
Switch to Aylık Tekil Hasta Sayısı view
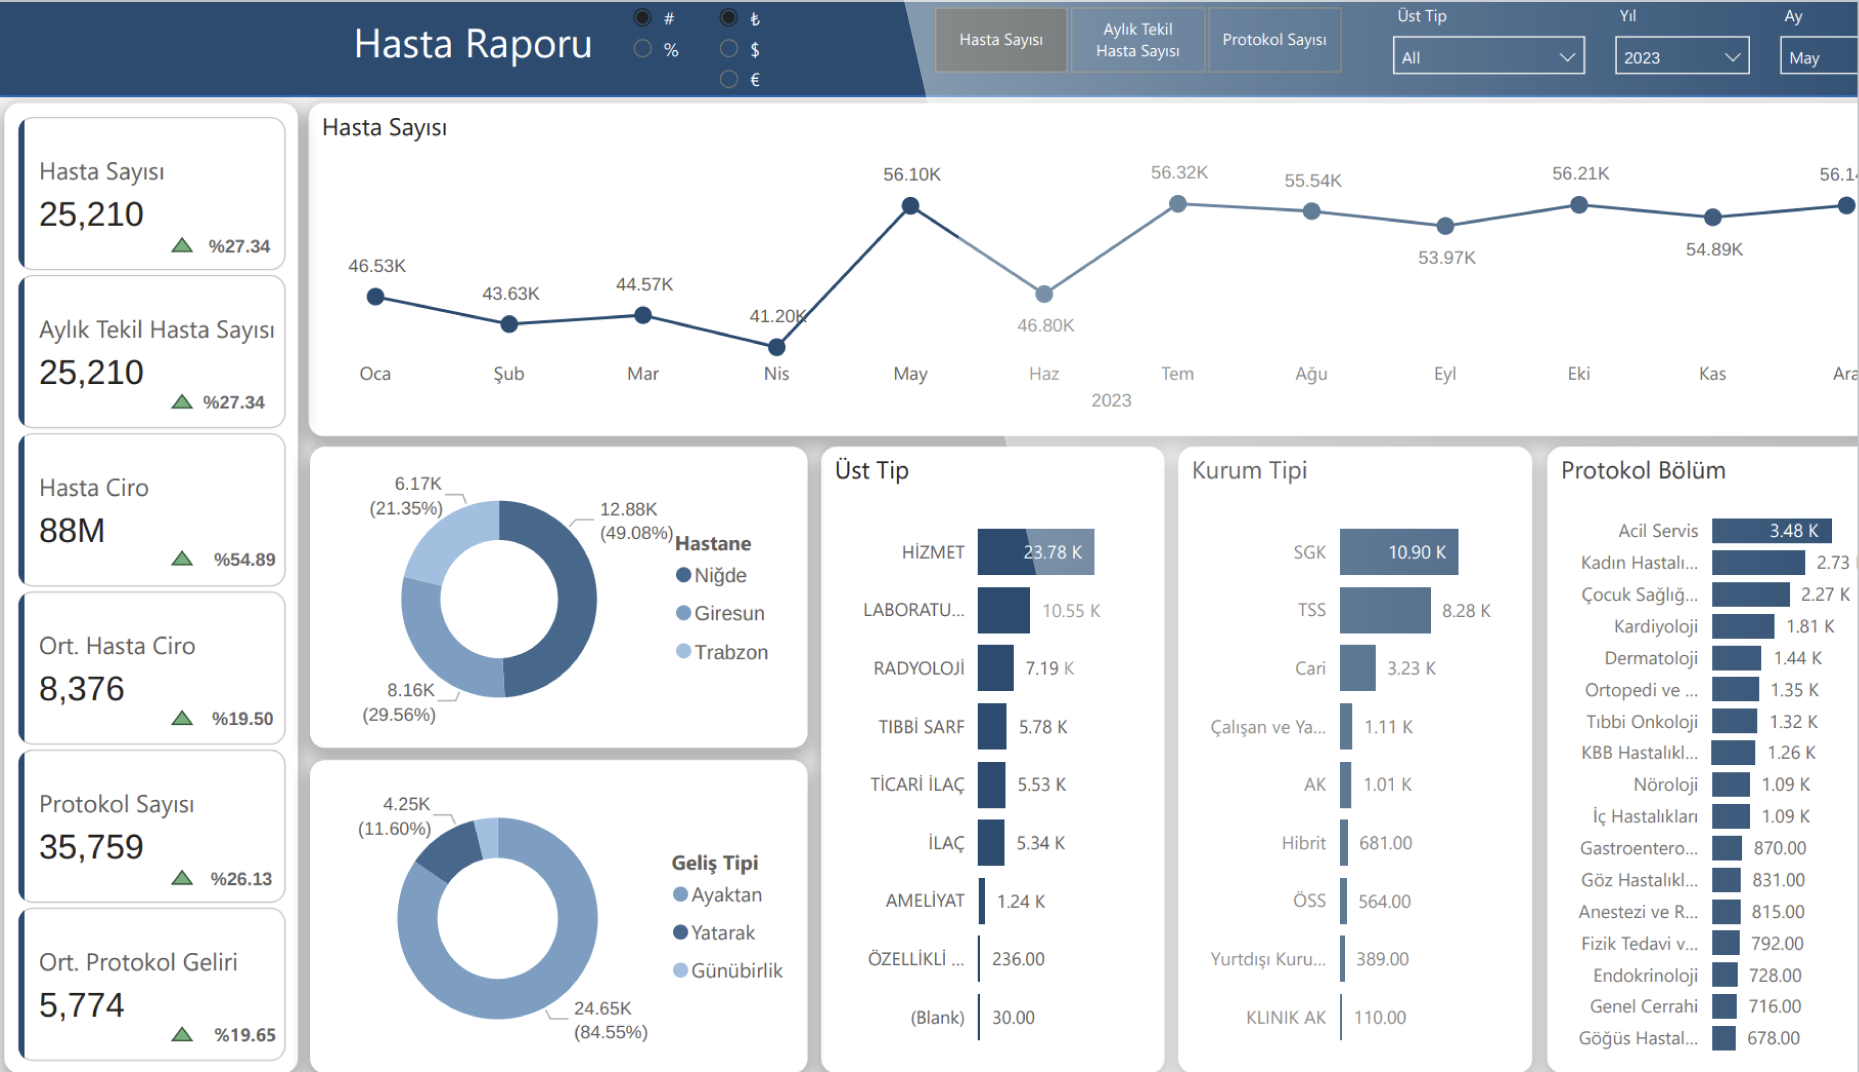[1137, 40]
